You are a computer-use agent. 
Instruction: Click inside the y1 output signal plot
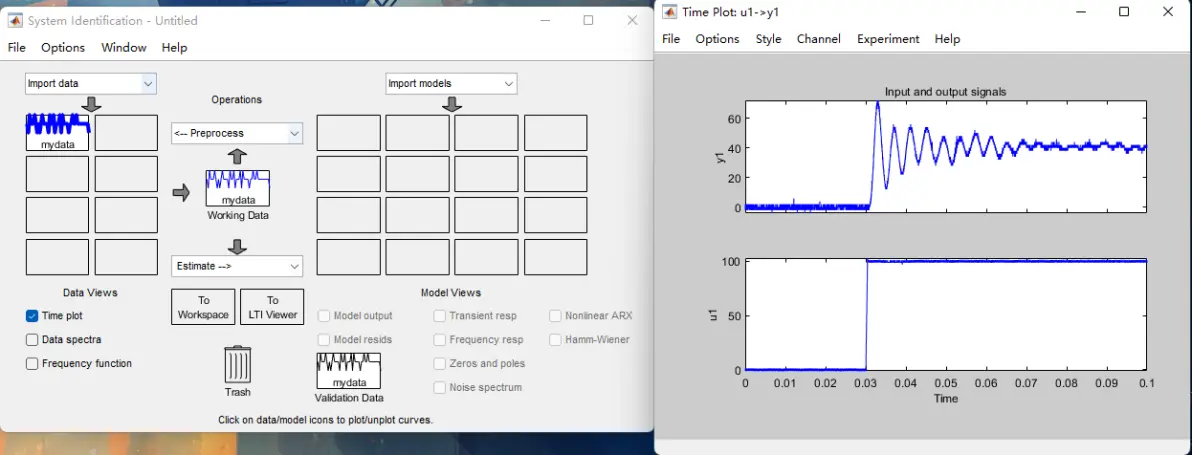pos(946,155)
